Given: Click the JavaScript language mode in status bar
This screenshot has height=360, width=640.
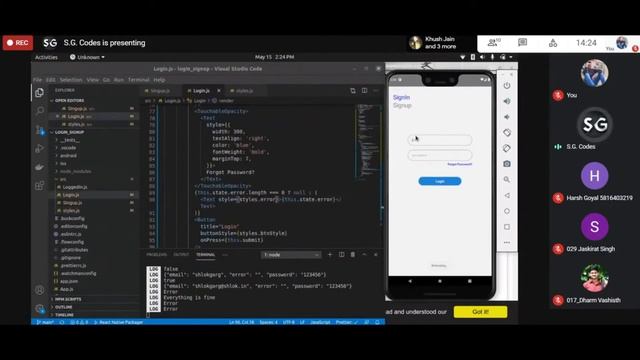Looking at the screenshot, I should (x=320, y=322).
